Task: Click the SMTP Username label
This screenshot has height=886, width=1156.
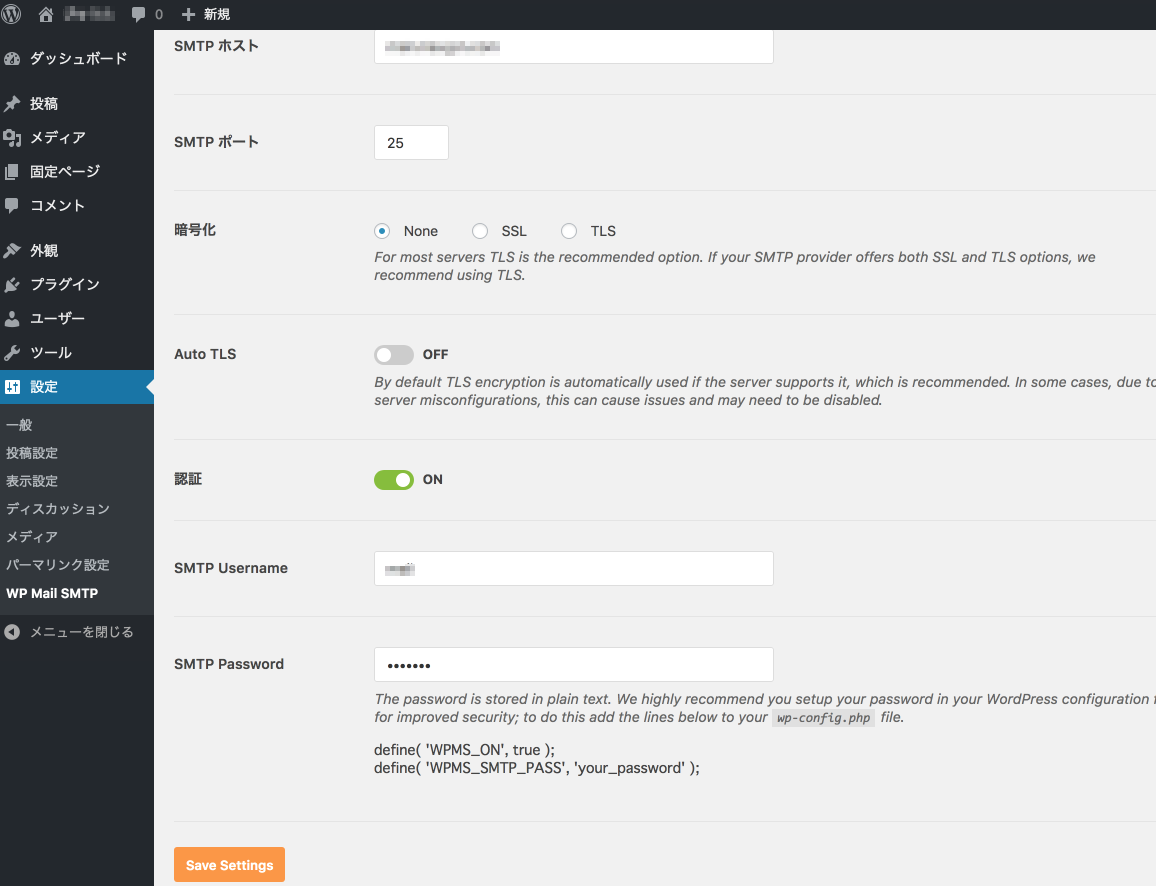Action: (x=231, y=568)
